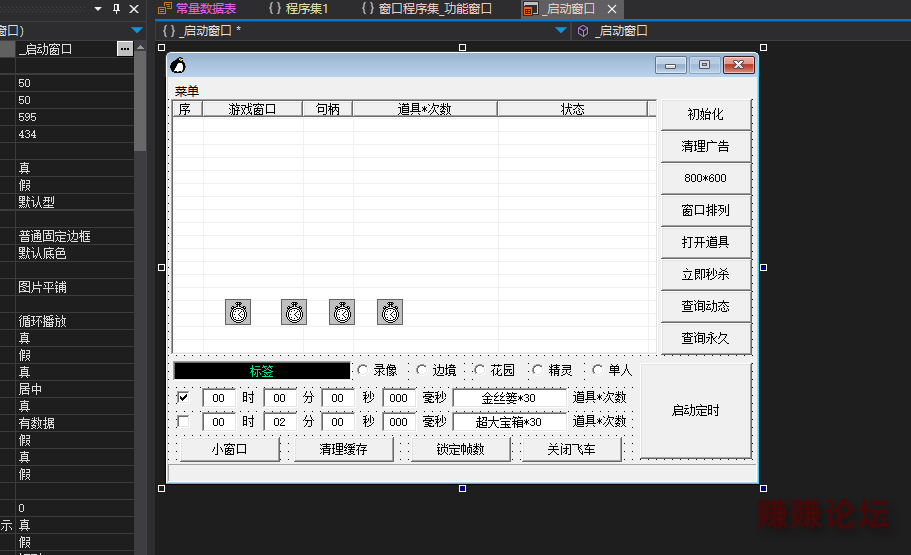Click the penguin icon in form title bar

[178, 66]
